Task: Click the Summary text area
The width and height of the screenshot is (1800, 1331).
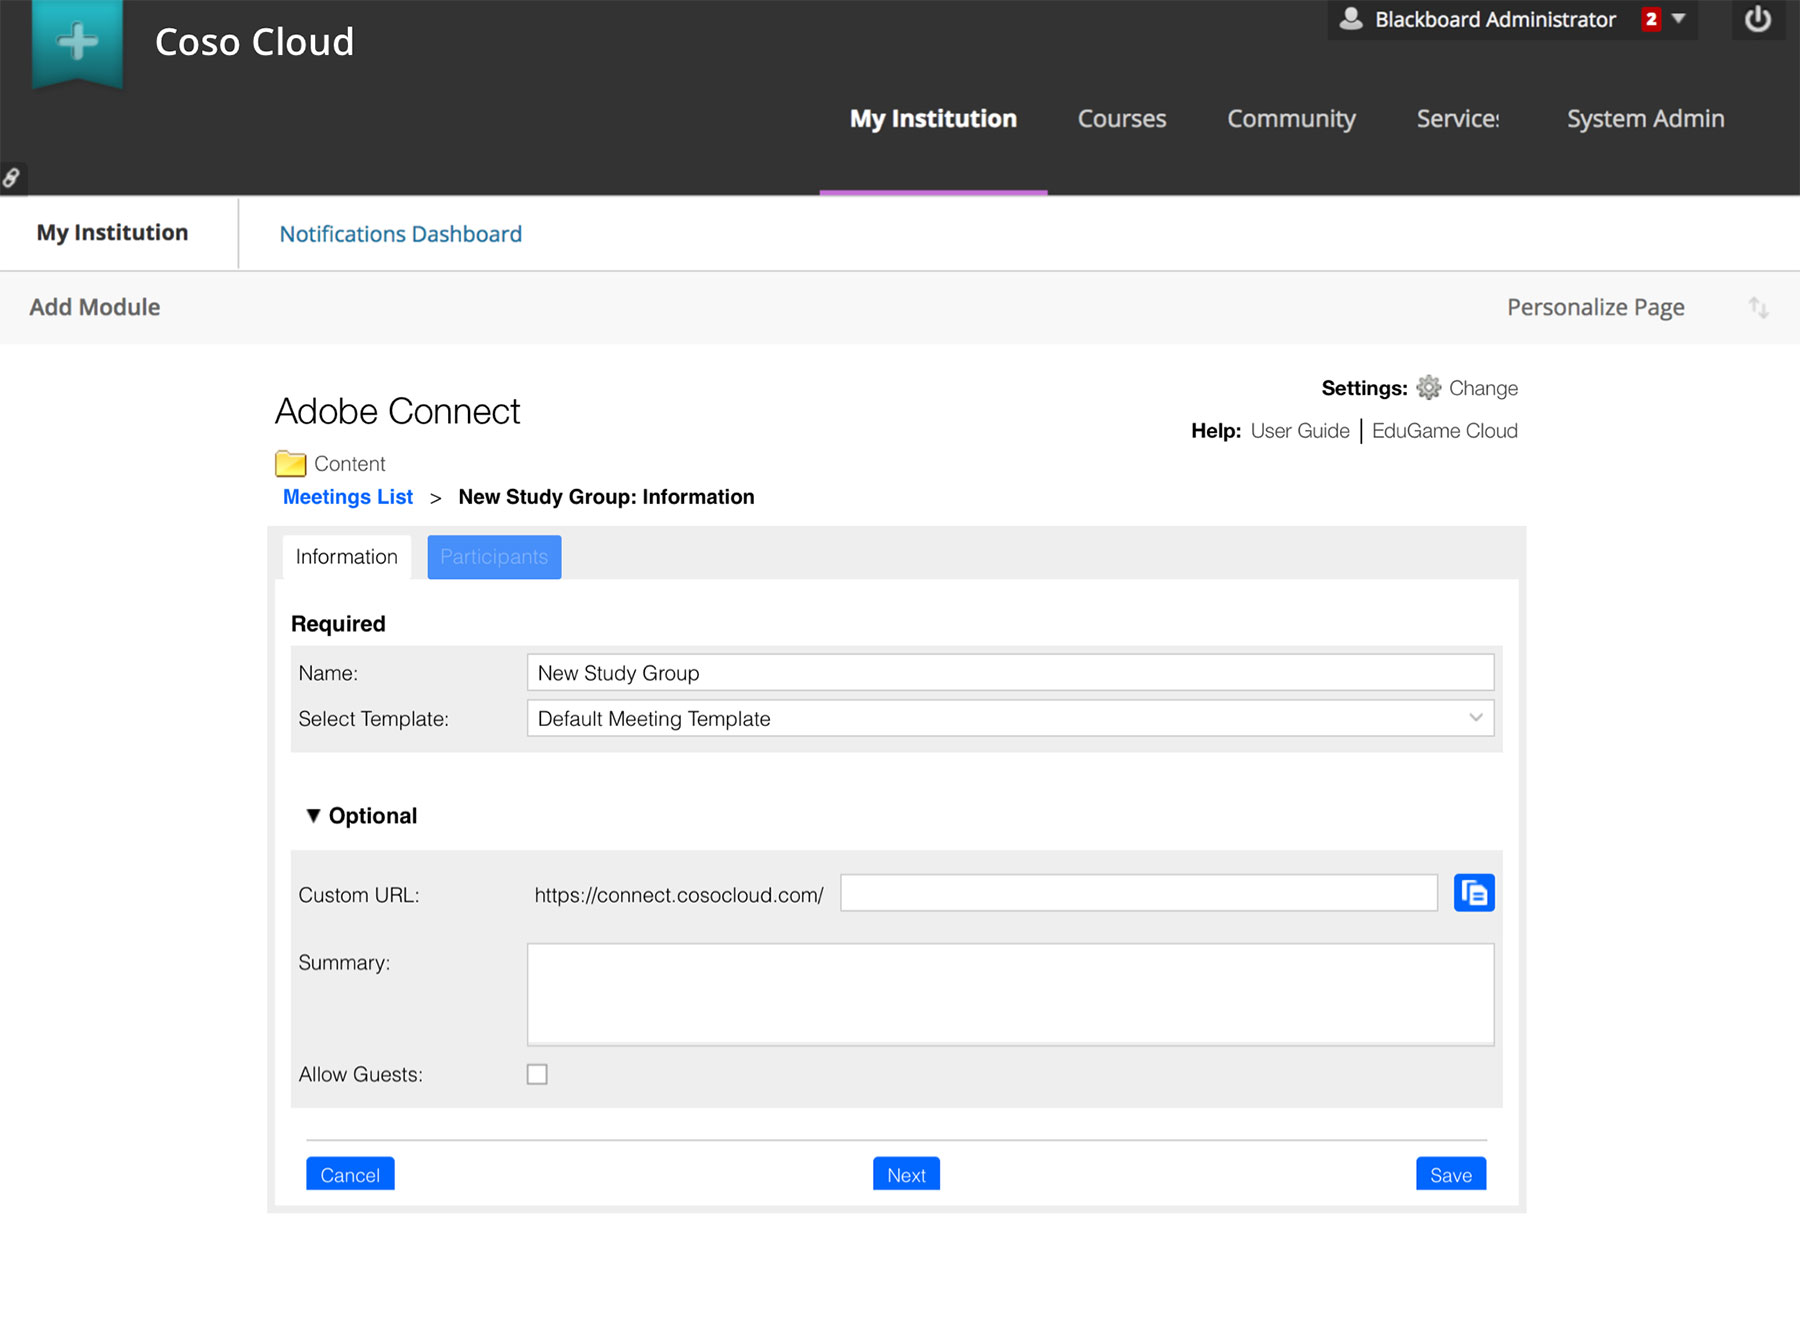Action: pos(1010,994)
